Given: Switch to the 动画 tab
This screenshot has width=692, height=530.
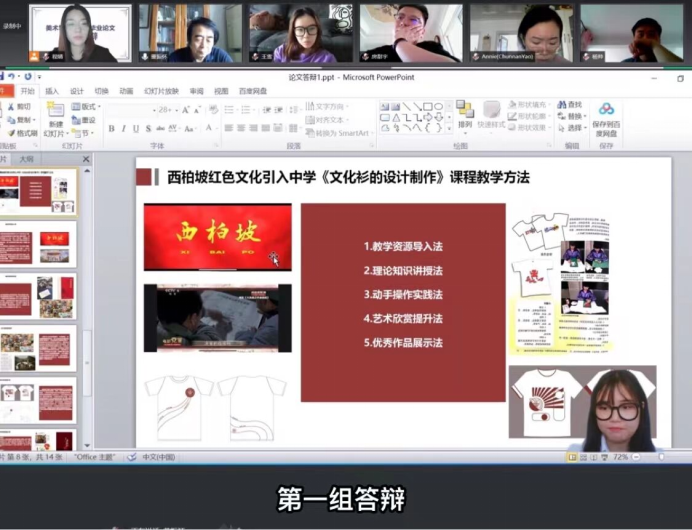Looking at the screenshot, I should click(x=126, y=91).
